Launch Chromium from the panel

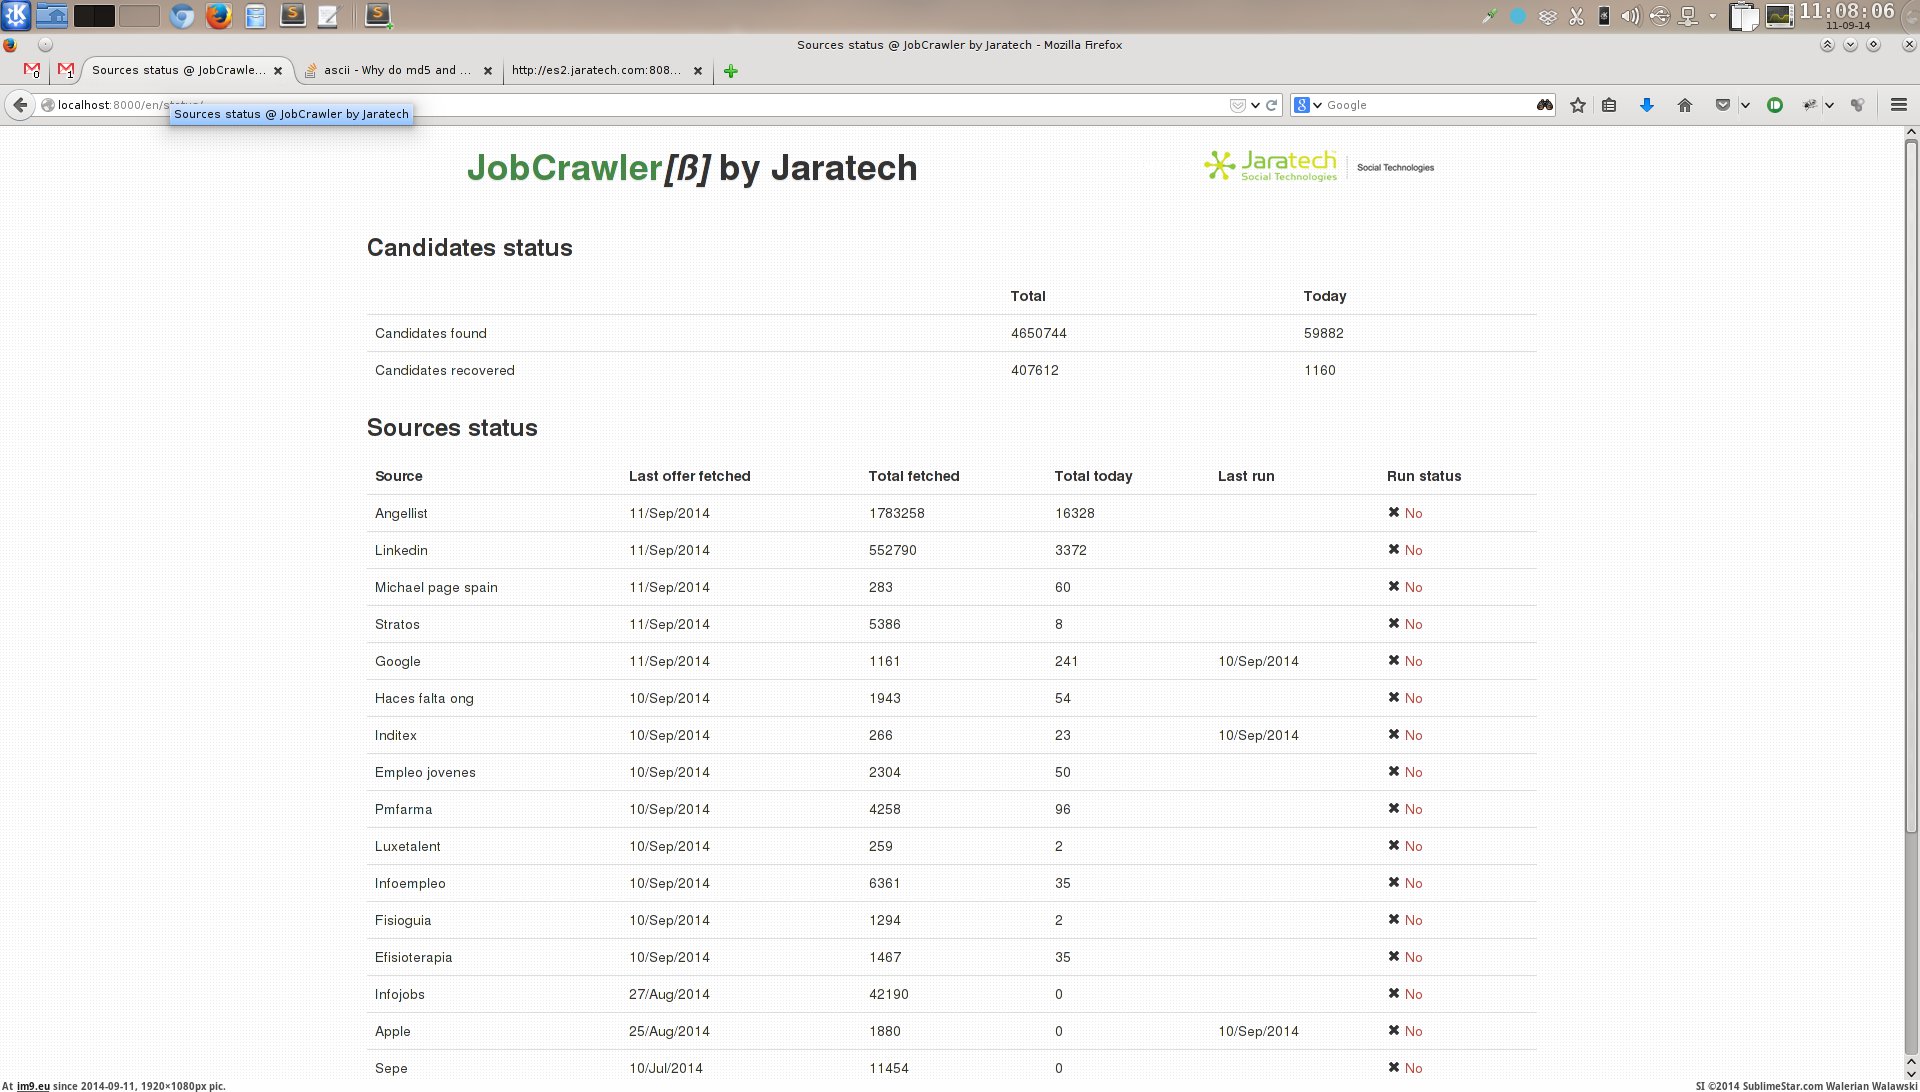181,16
